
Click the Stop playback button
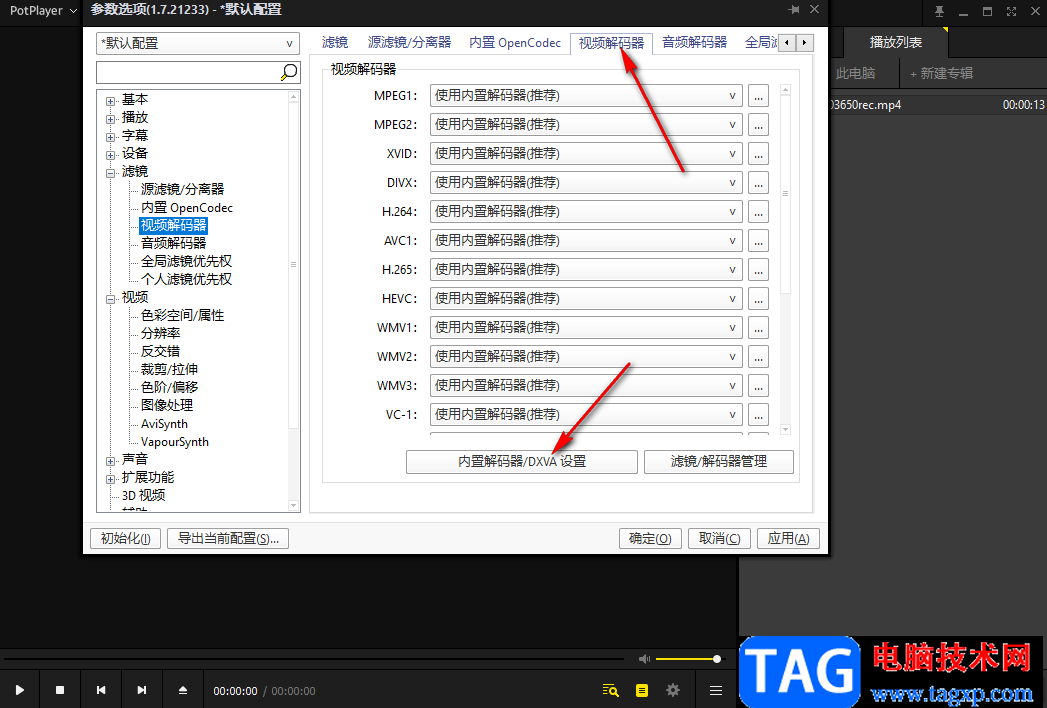click(x=60, y=690)
